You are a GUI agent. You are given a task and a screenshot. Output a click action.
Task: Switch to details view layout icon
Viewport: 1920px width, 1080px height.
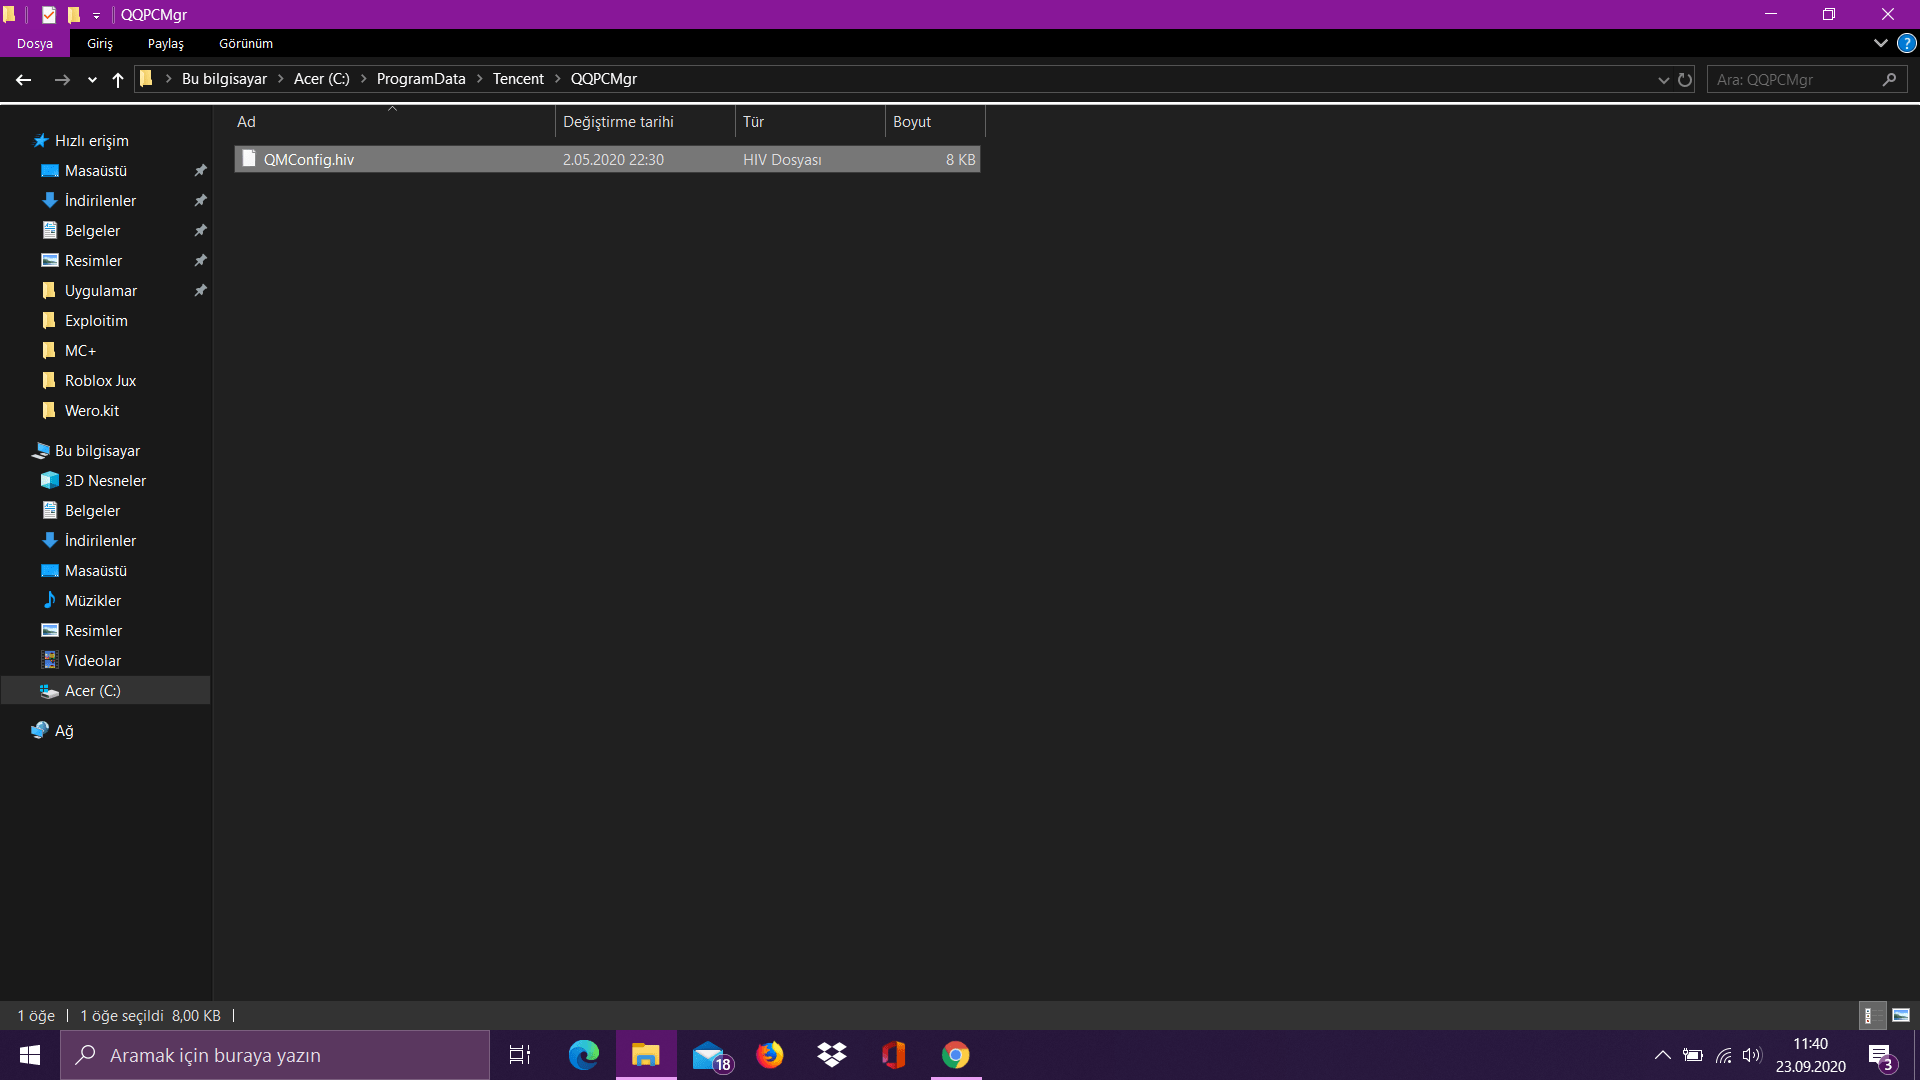[x=1873, y=1016]
